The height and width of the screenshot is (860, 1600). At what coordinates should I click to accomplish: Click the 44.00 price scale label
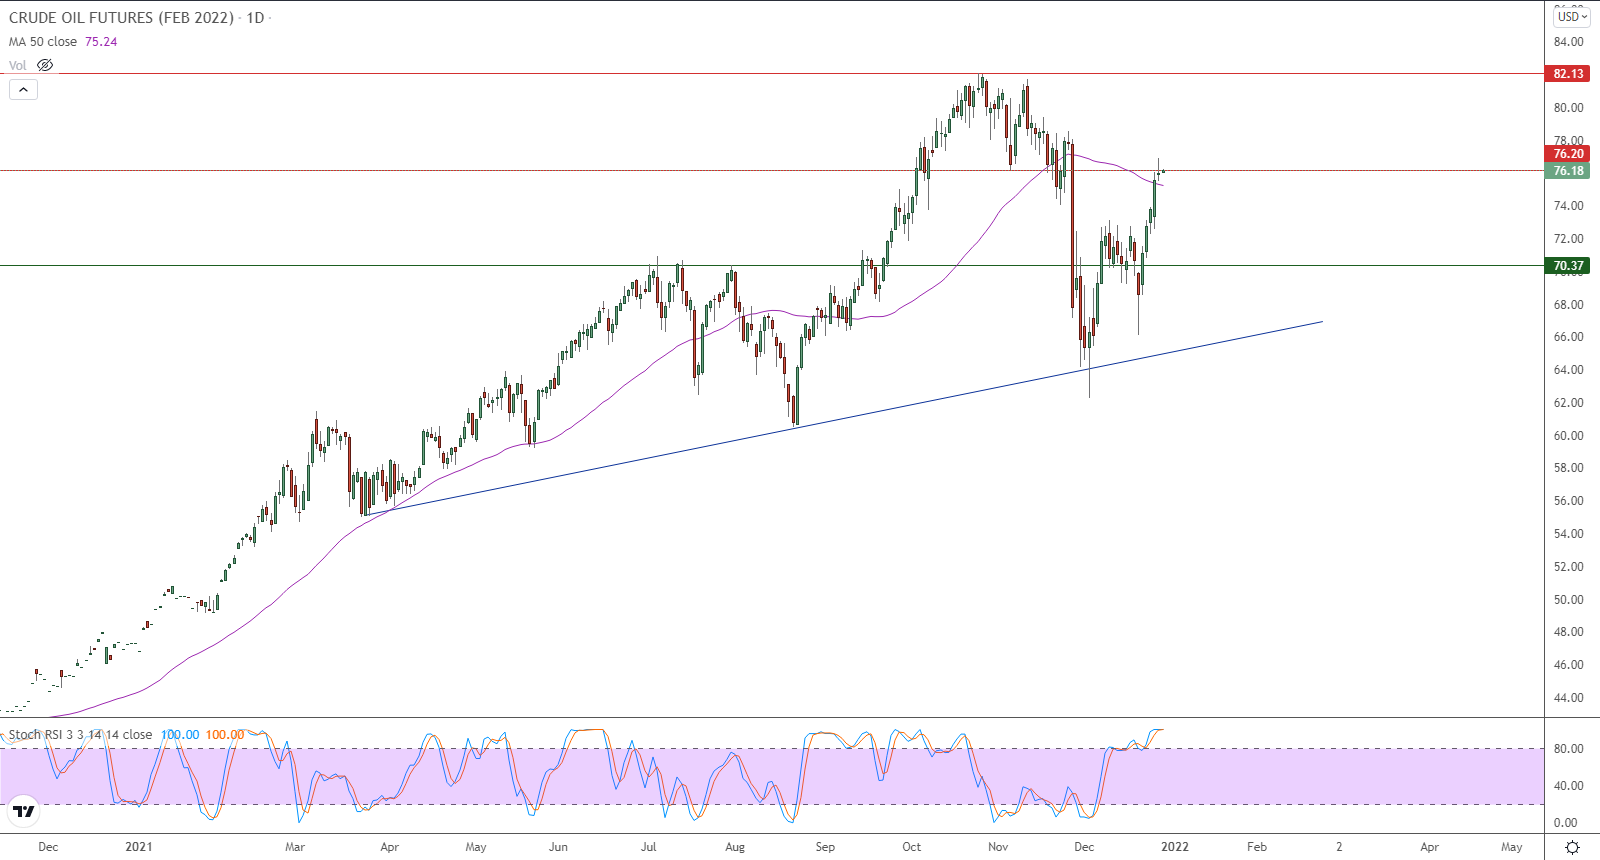[x=1568, y=698]
